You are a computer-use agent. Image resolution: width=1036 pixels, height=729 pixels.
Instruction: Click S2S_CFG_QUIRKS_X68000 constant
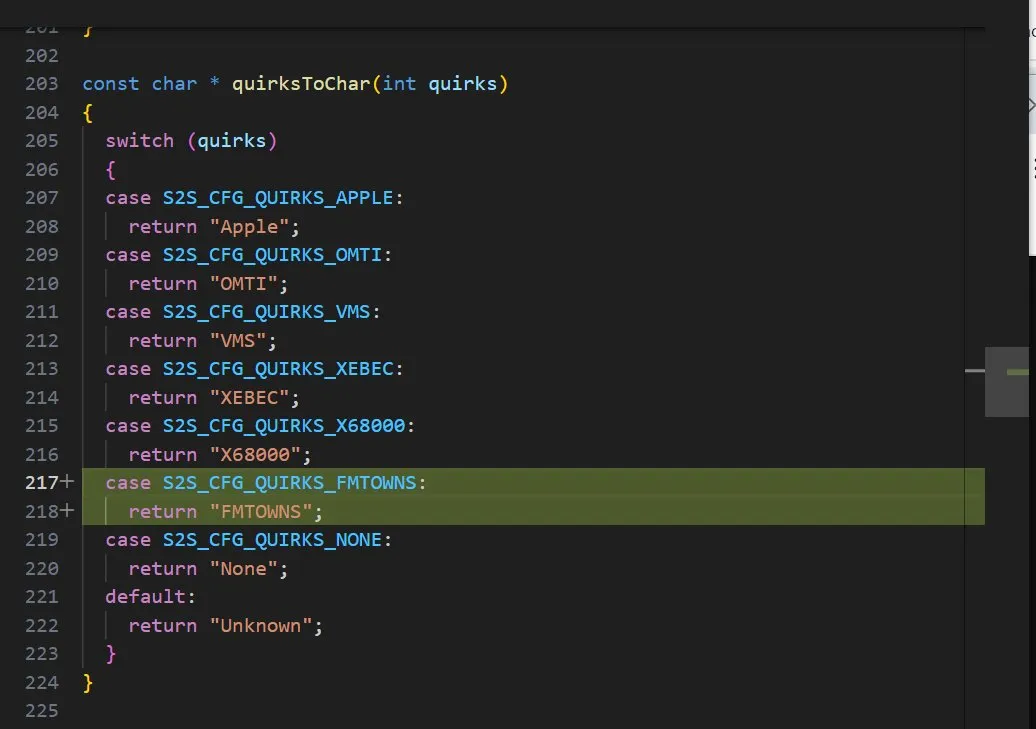pyautogui.click(x=284, y=426)
